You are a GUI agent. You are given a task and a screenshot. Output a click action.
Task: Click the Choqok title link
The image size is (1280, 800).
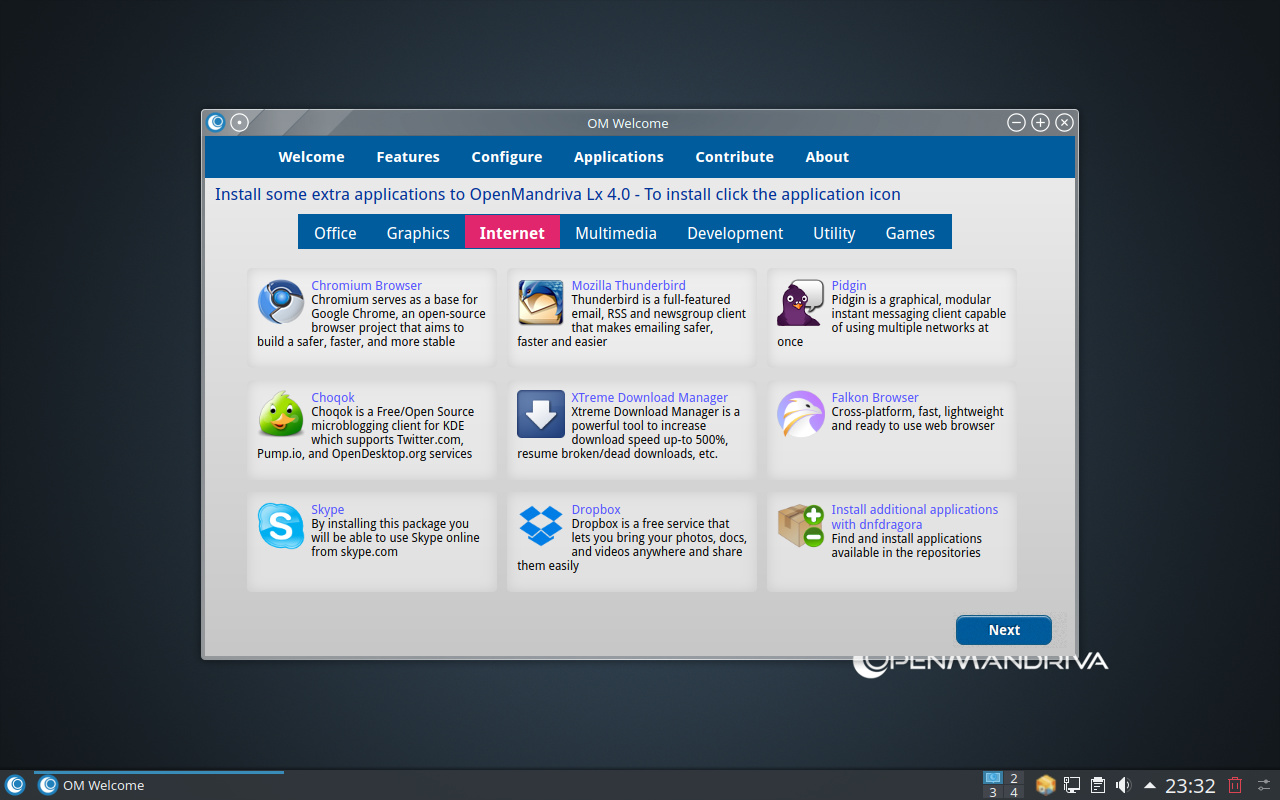(333, 397)
